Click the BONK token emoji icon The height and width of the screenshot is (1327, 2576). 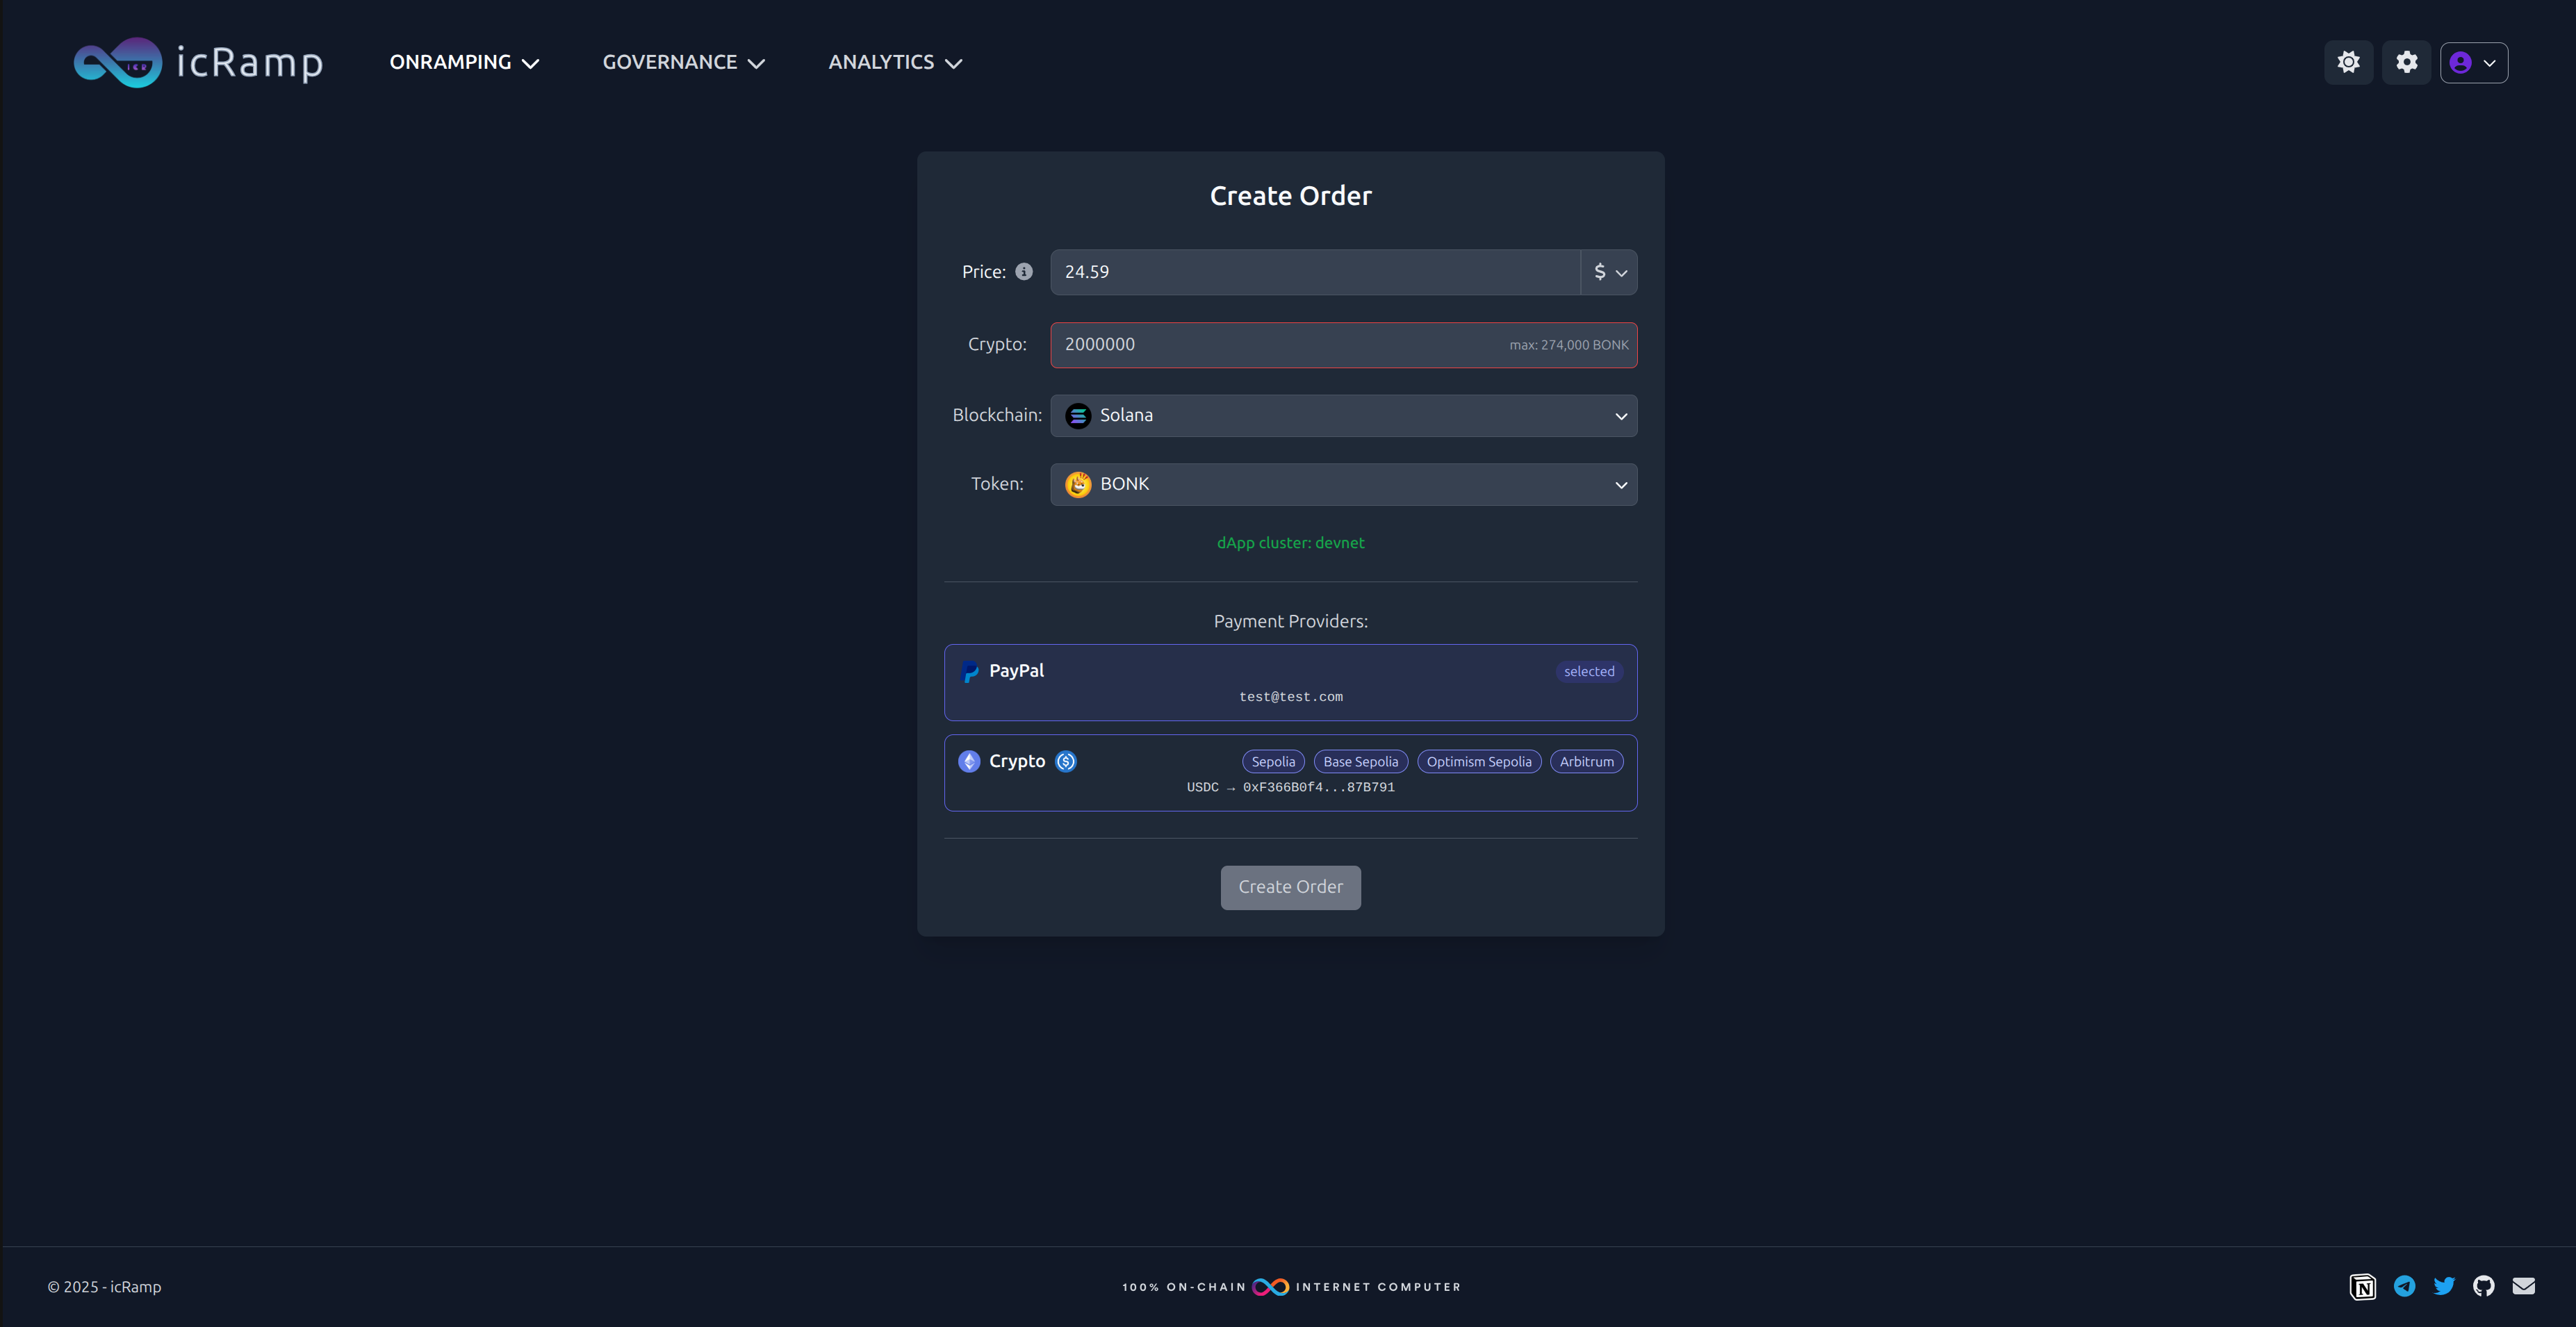coord(1078,484)
